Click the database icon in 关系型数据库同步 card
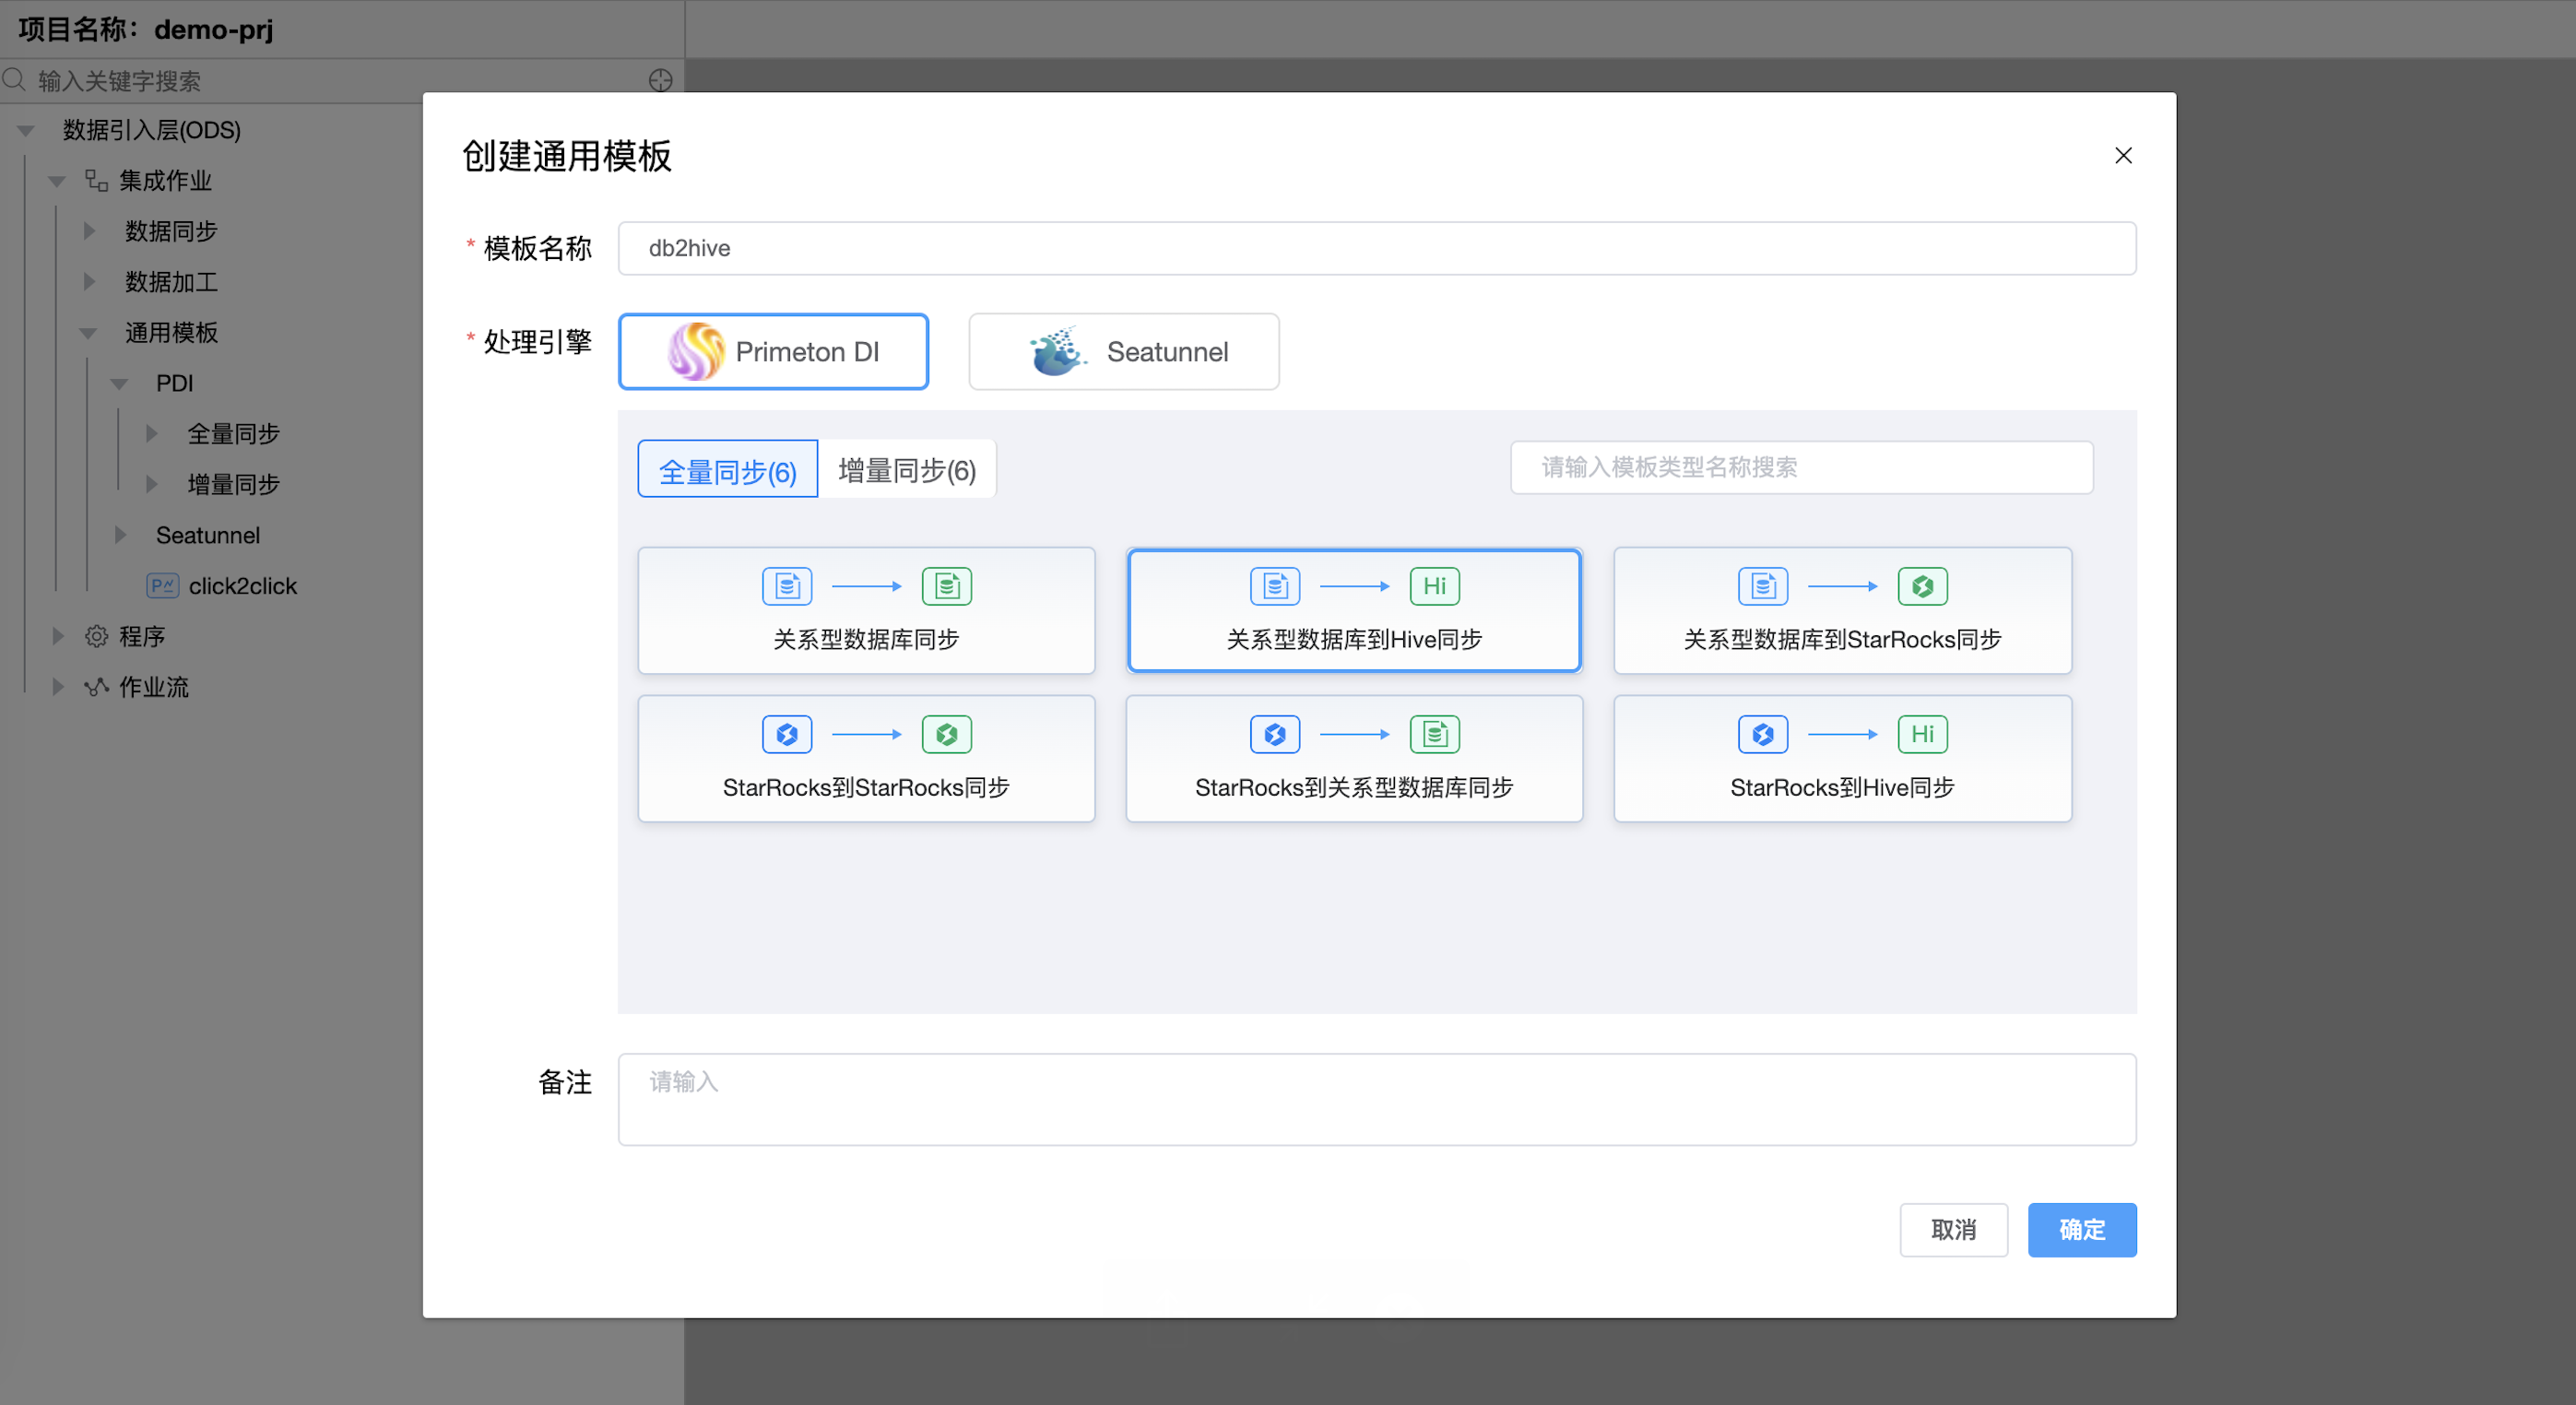Viewport: 2576px width, 1405px height. coord(787,586)
